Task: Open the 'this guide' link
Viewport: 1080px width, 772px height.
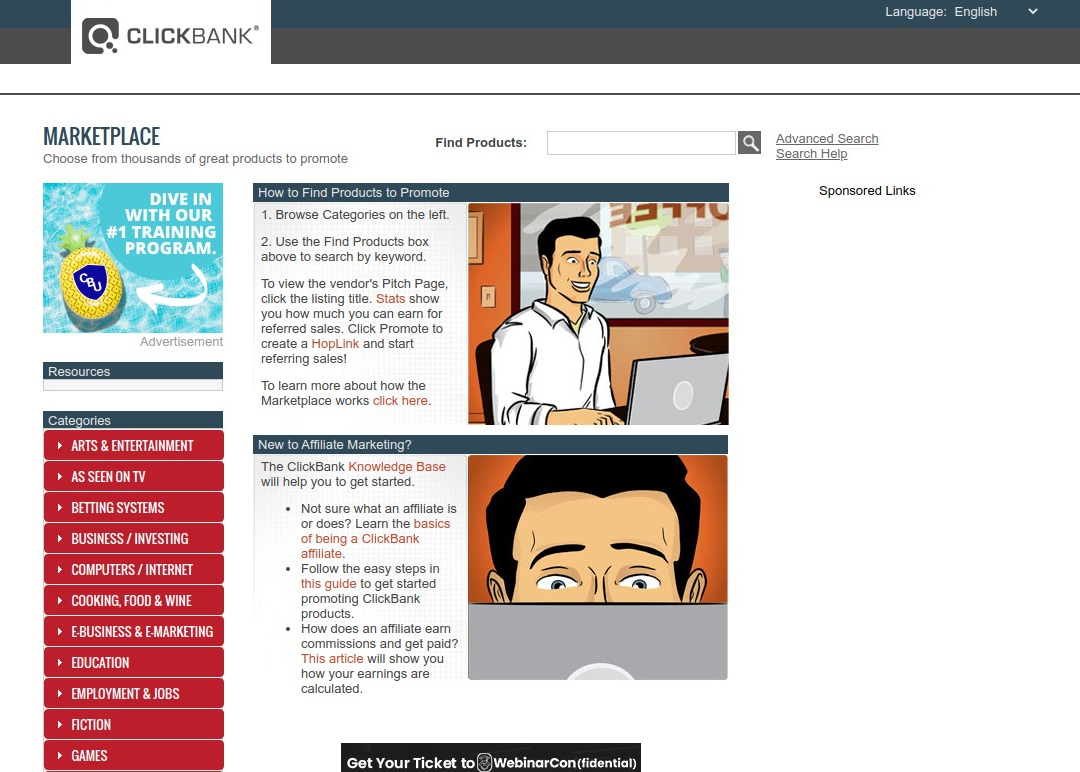Action: coord(329,584)
